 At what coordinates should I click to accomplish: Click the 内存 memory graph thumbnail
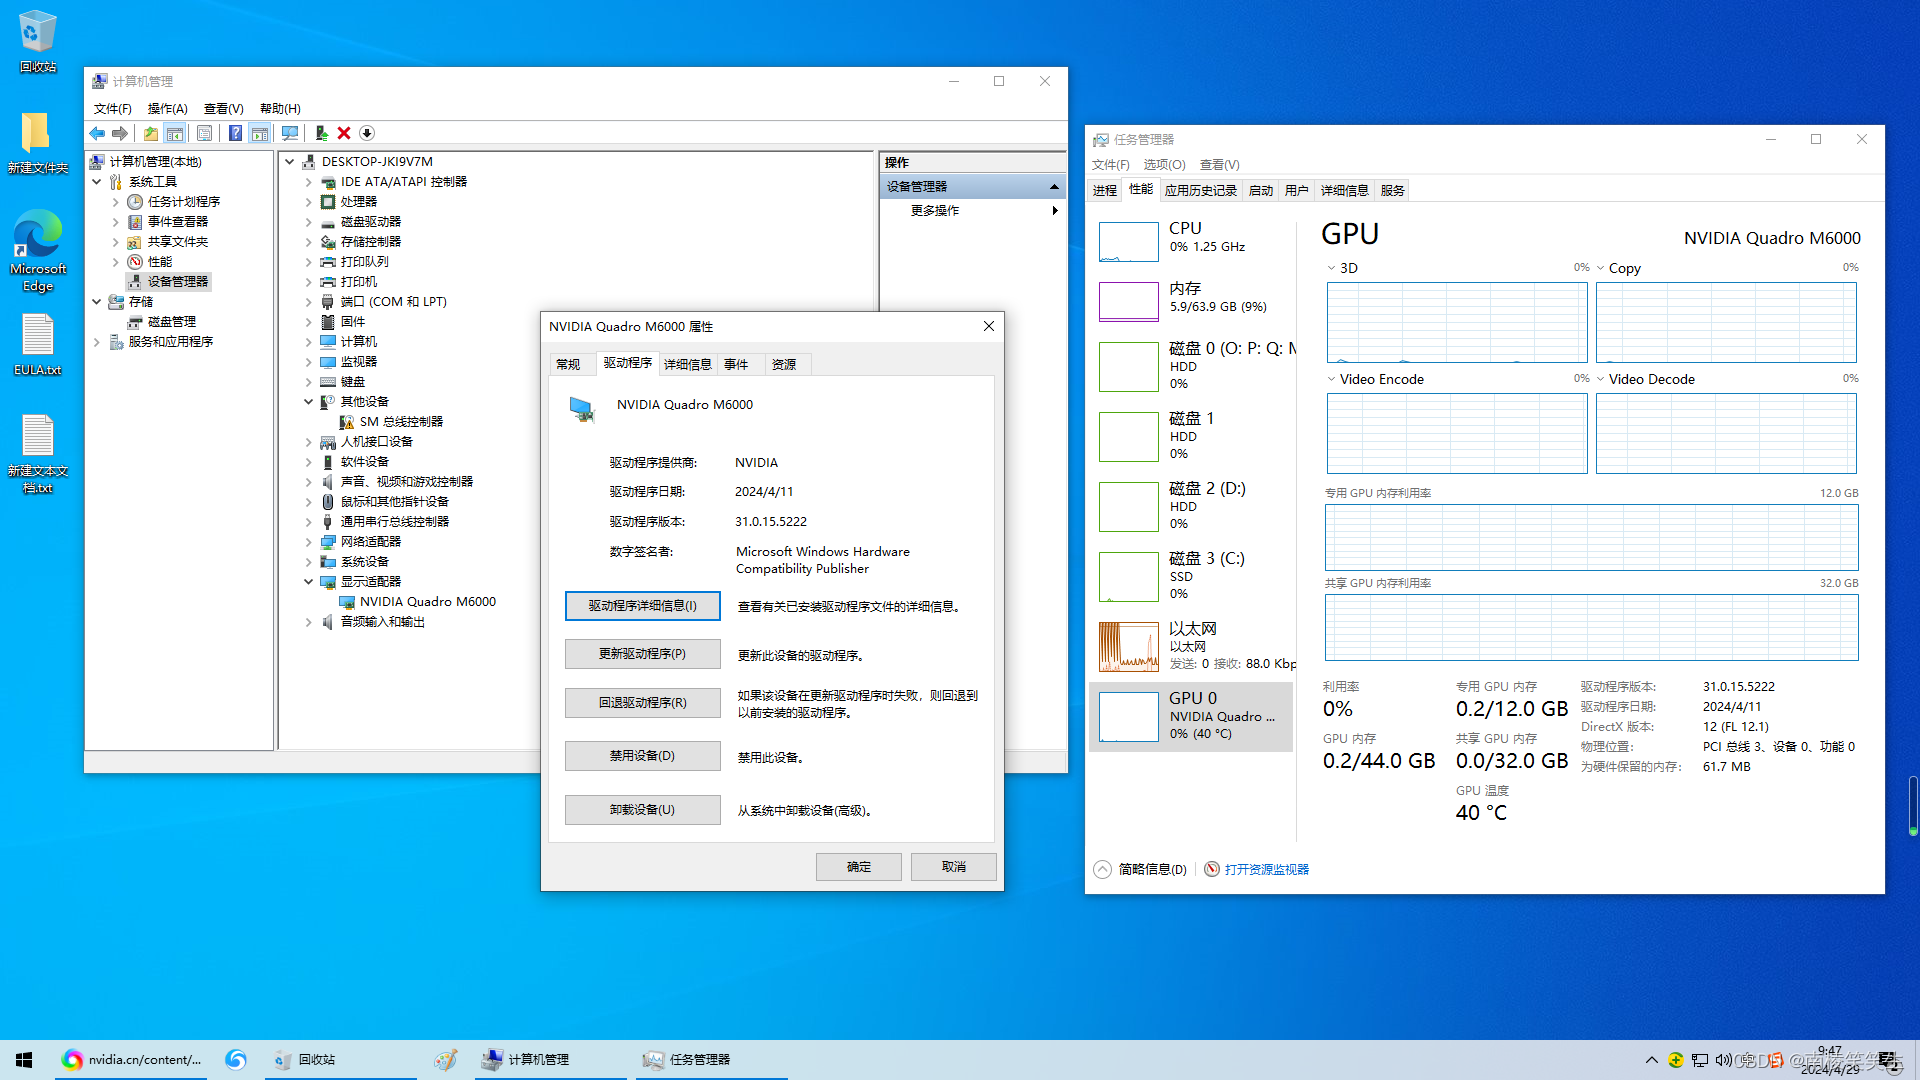tap(1128, 301)
